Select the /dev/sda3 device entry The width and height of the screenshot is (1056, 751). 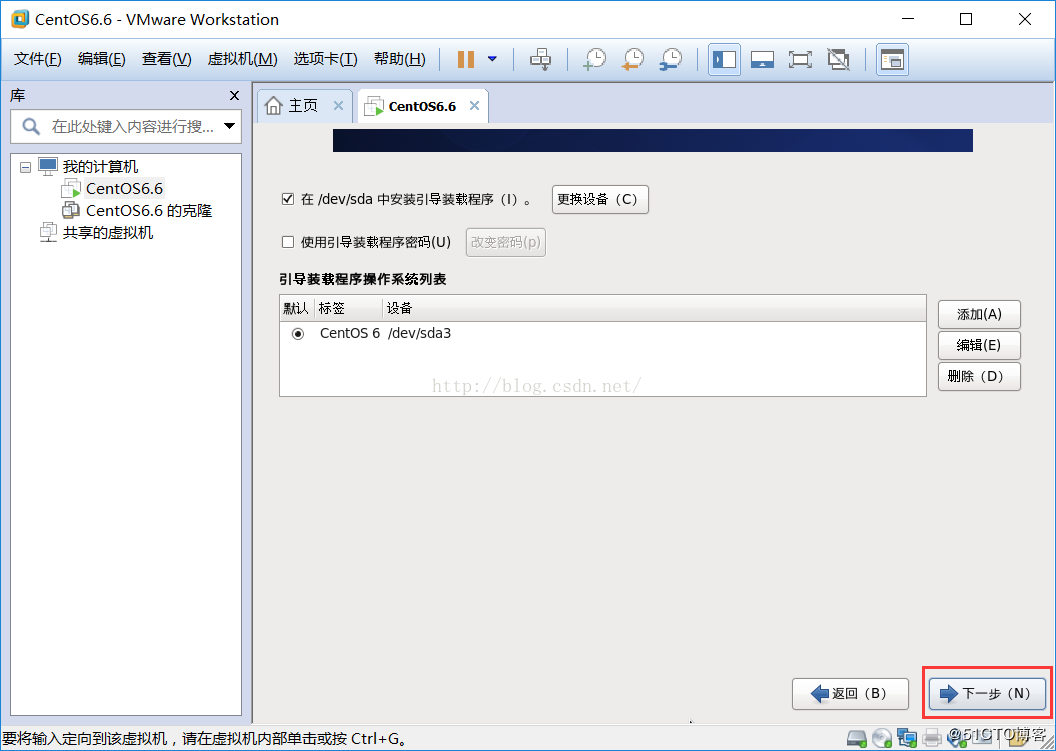point(420,333)
